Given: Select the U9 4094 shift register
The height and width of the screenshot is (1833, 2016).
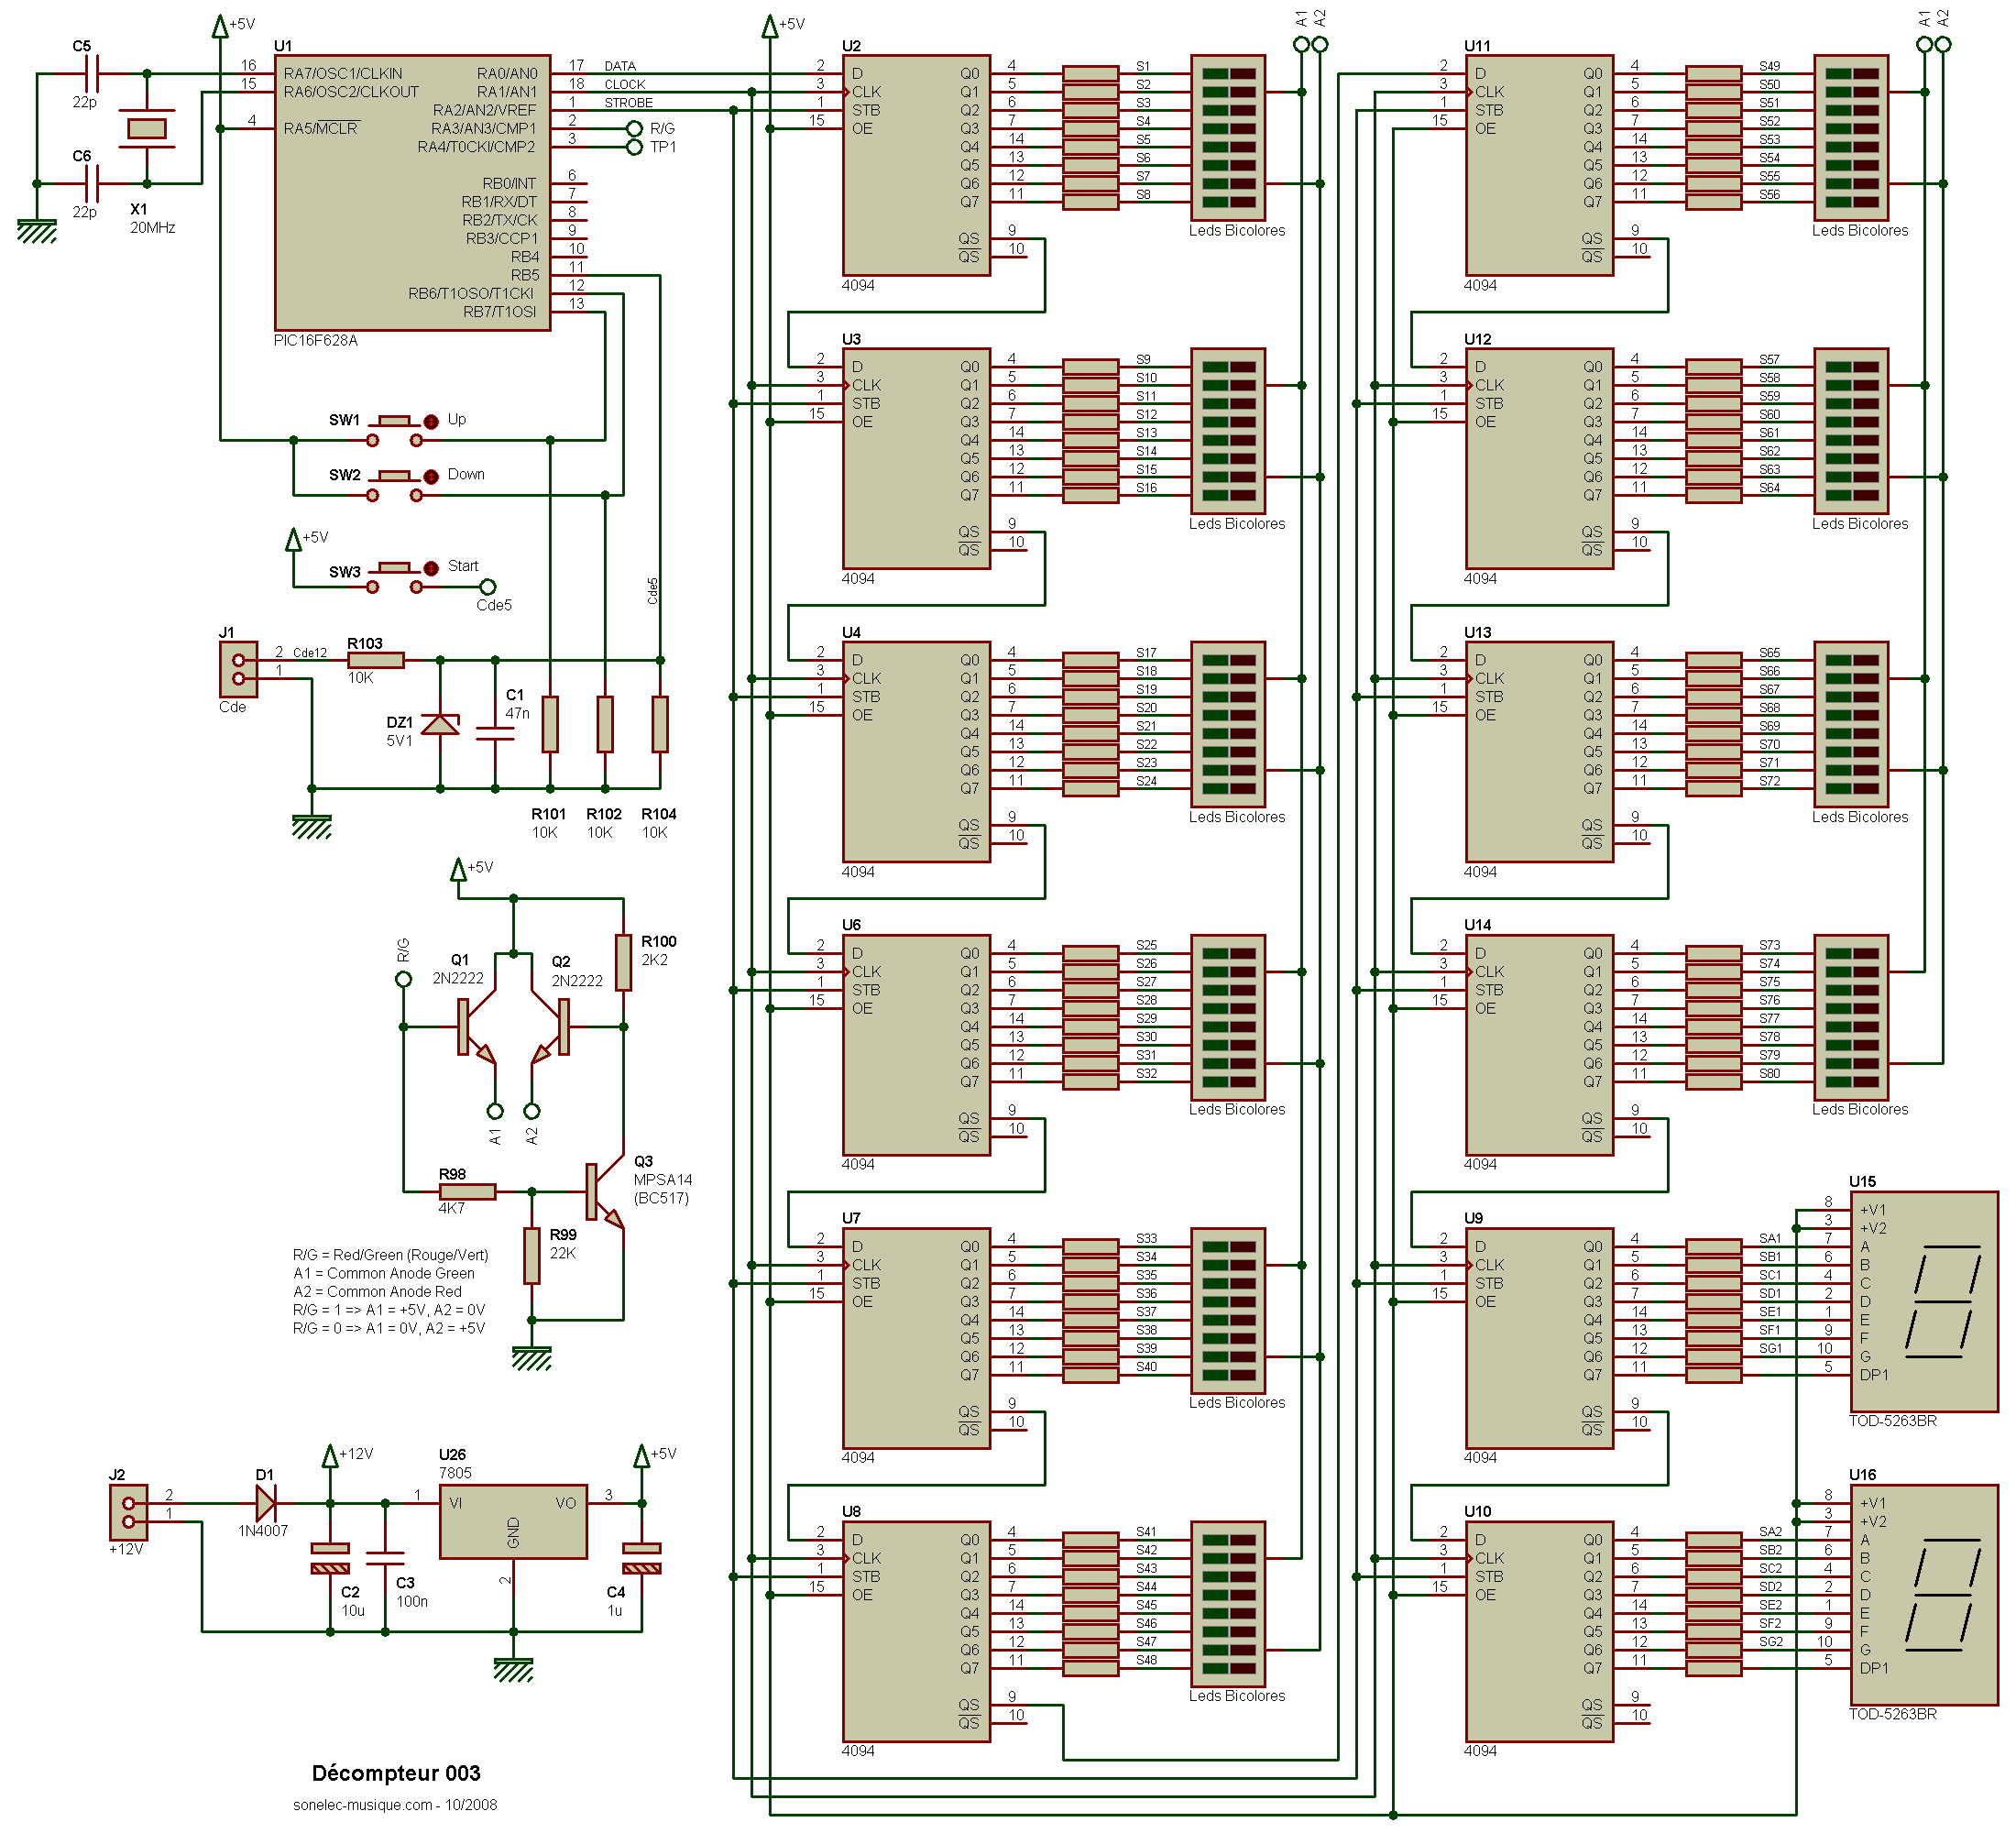Looking at the screenshot, I should (x=1540, y=1338).
